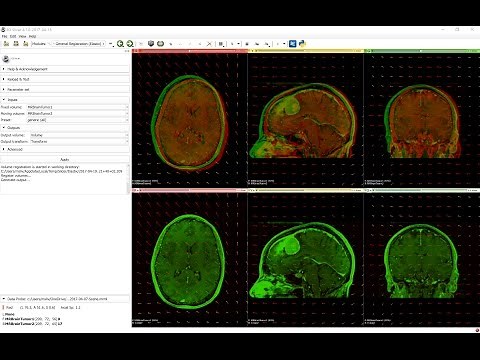Open the Help menu

pos(32,36)
